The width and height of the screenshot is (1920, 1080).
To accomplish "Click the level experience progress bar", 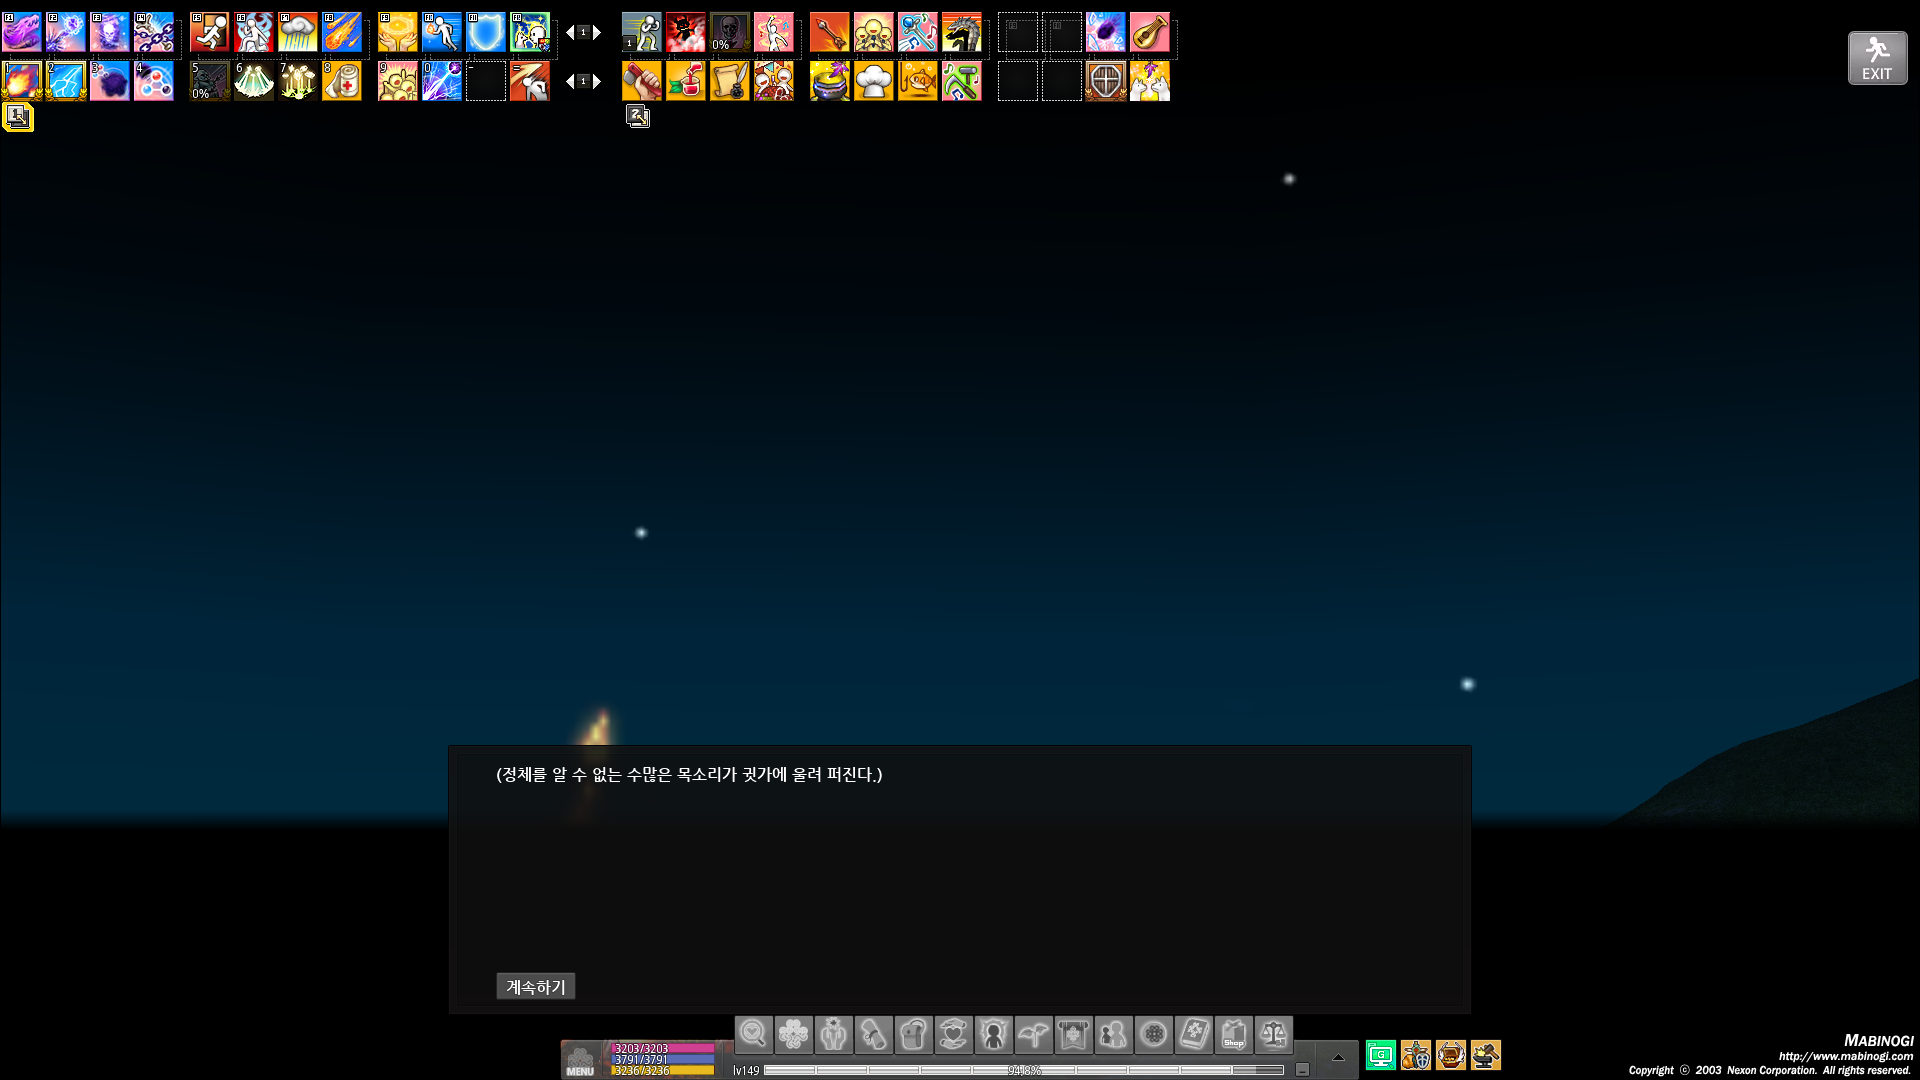I will pyautogui.click(x=1024, y=1070).
